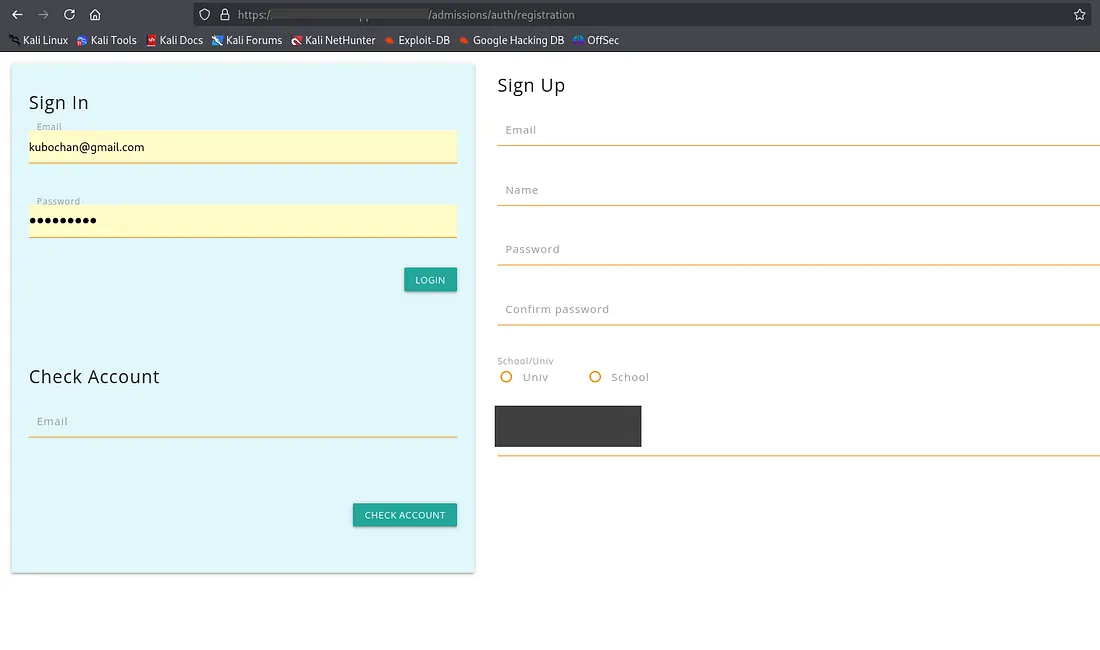Click the forward navigation arrow
Screen dimensions: 1100x650
[x=43, y=15]
